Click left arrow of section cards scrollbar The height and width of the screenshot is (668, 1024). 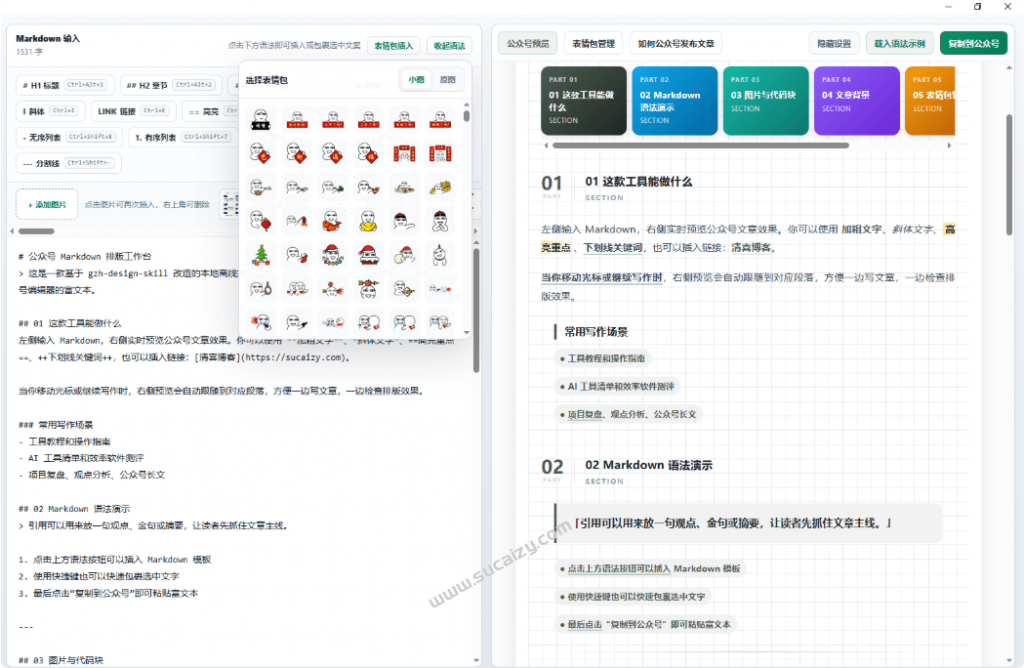point(546,146)
